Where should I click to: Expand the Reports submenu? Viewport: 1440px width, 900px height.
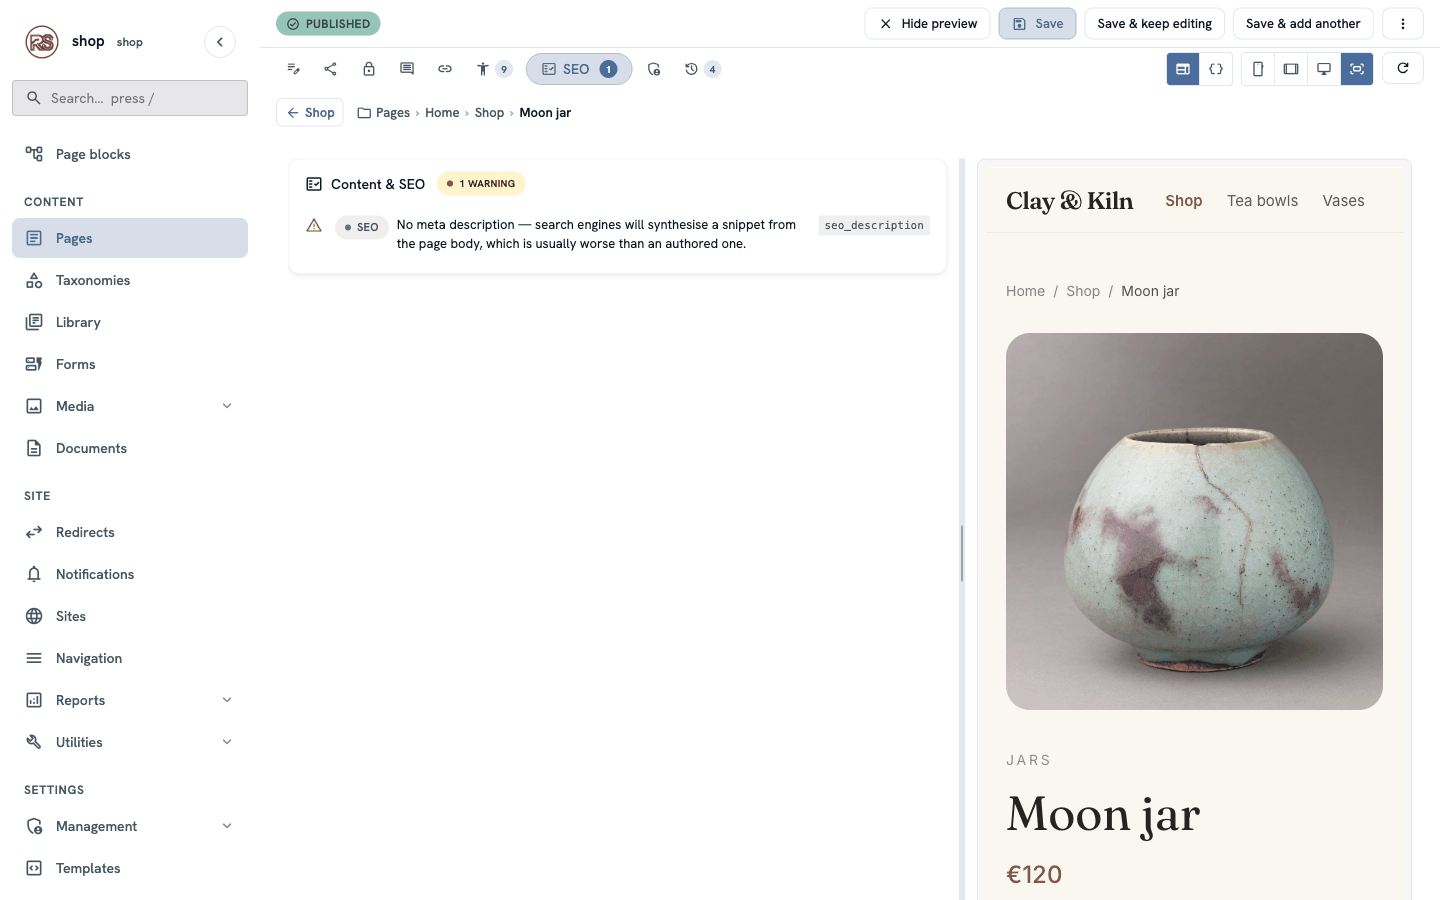(x=227, y=700)
